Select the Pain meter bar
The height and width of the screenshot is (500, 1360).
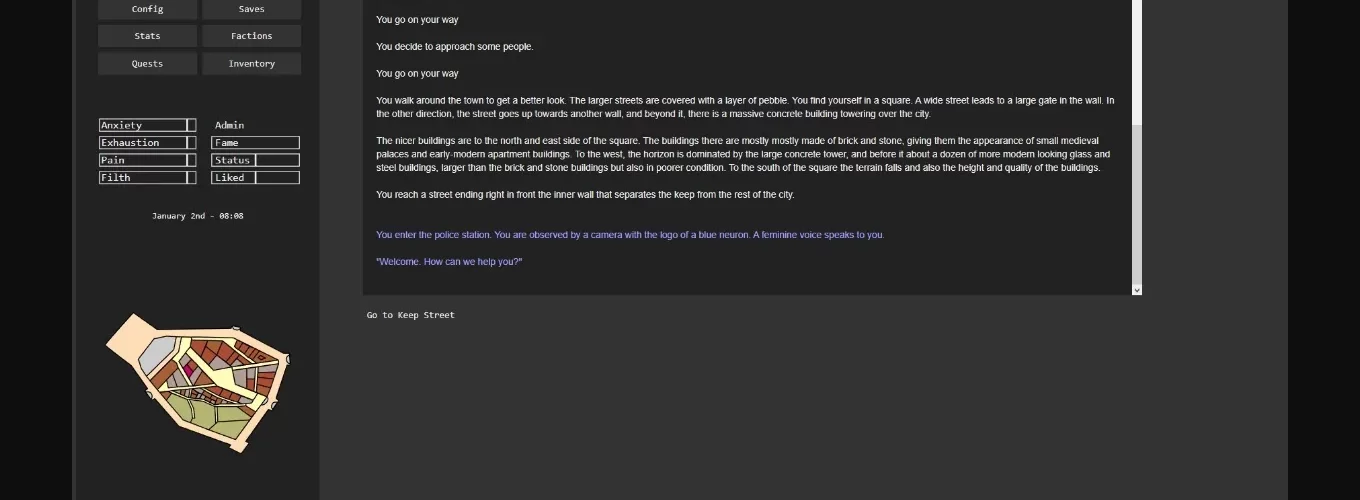[x=147, y=160]
